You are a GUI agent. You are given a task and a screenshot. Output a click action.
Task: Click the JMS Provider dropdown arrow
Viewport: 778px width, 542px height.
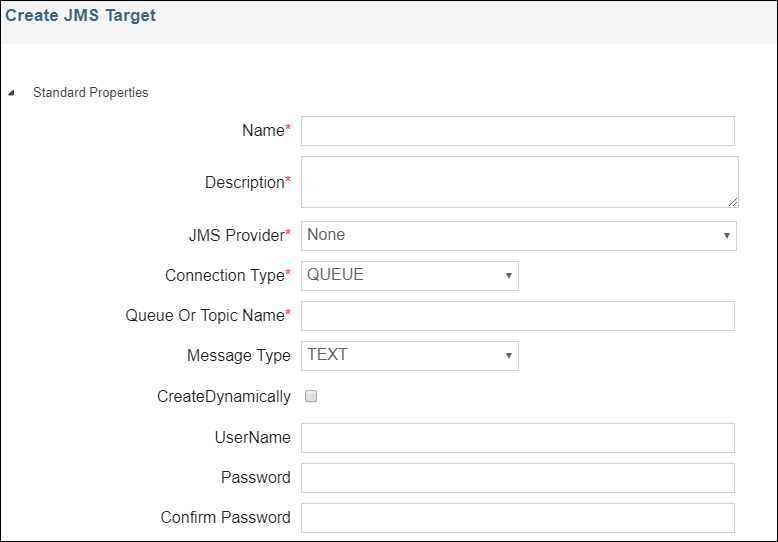(726, 236)
